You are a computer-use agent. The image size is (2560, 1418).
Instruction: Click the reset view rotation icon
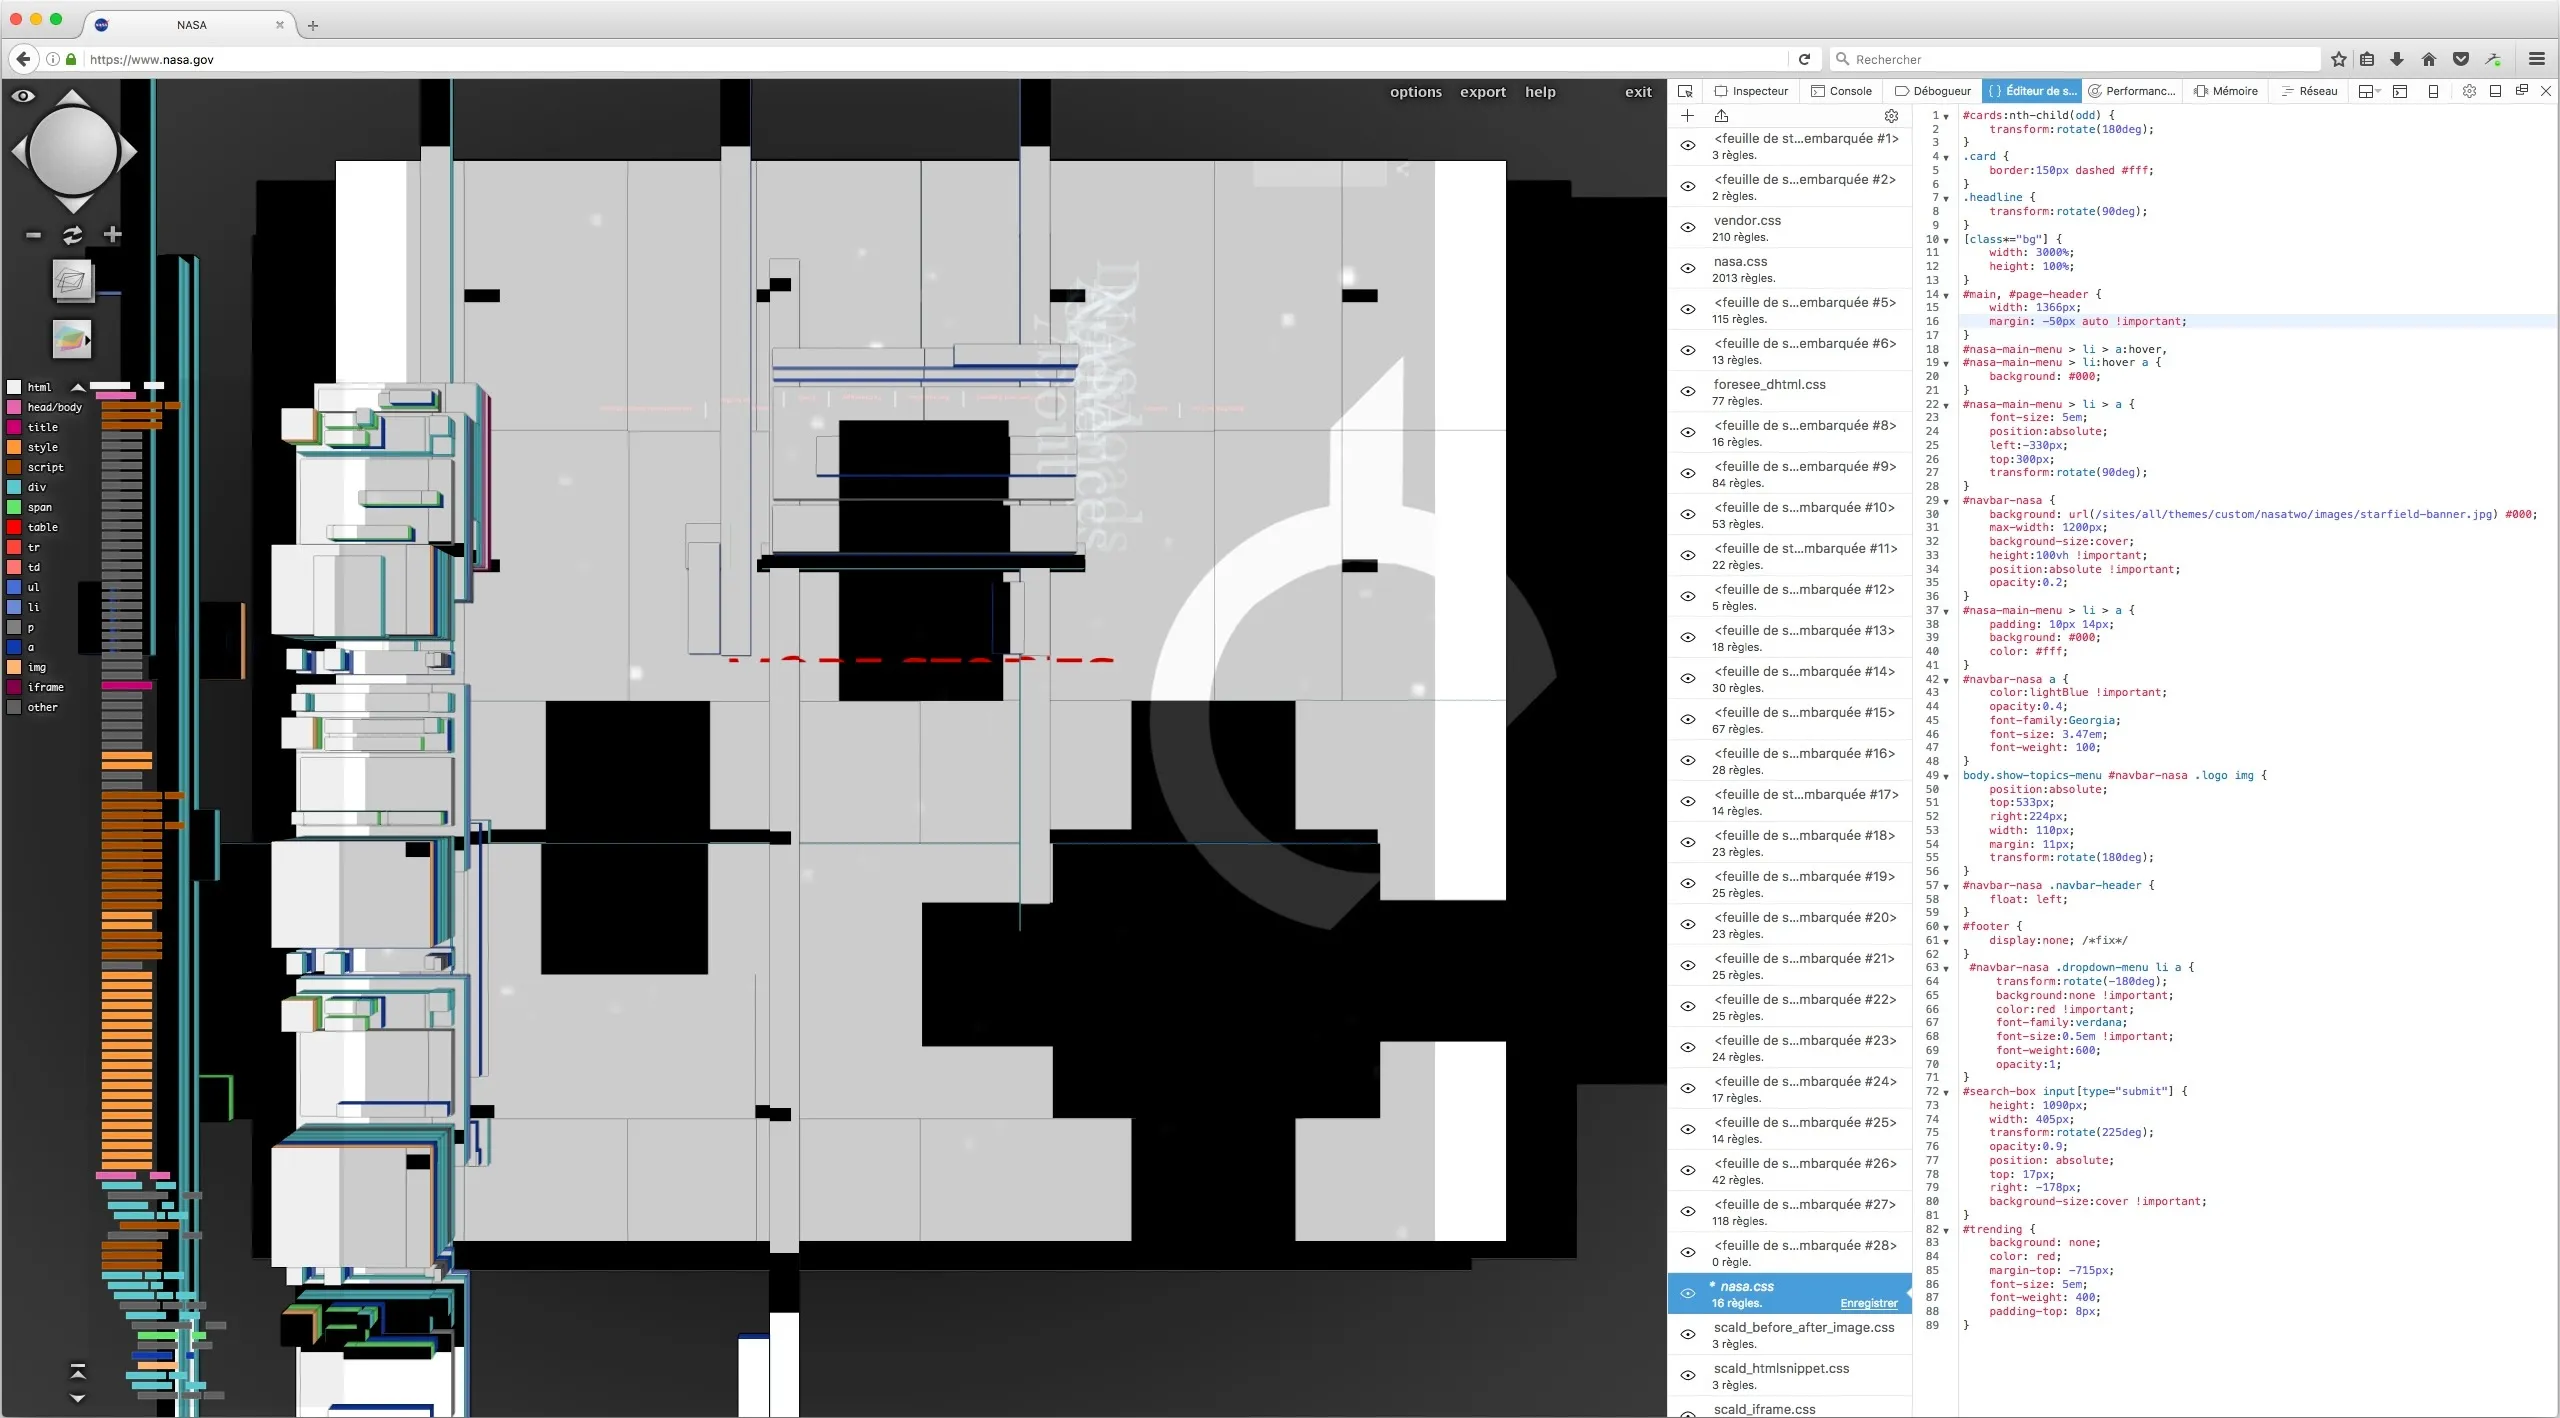72,235
